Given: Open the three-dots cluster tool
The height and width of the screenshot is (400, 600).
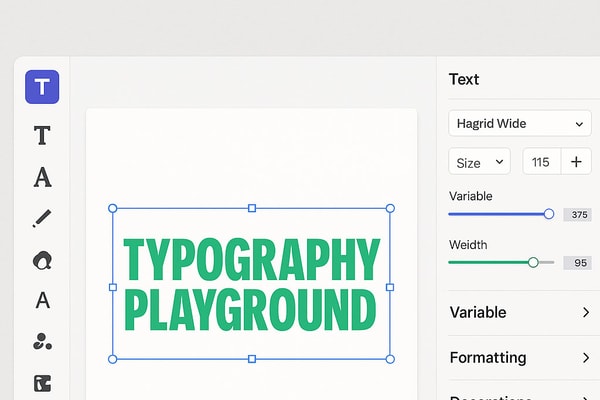Looking at the screenshot, I should pos(42,341).
